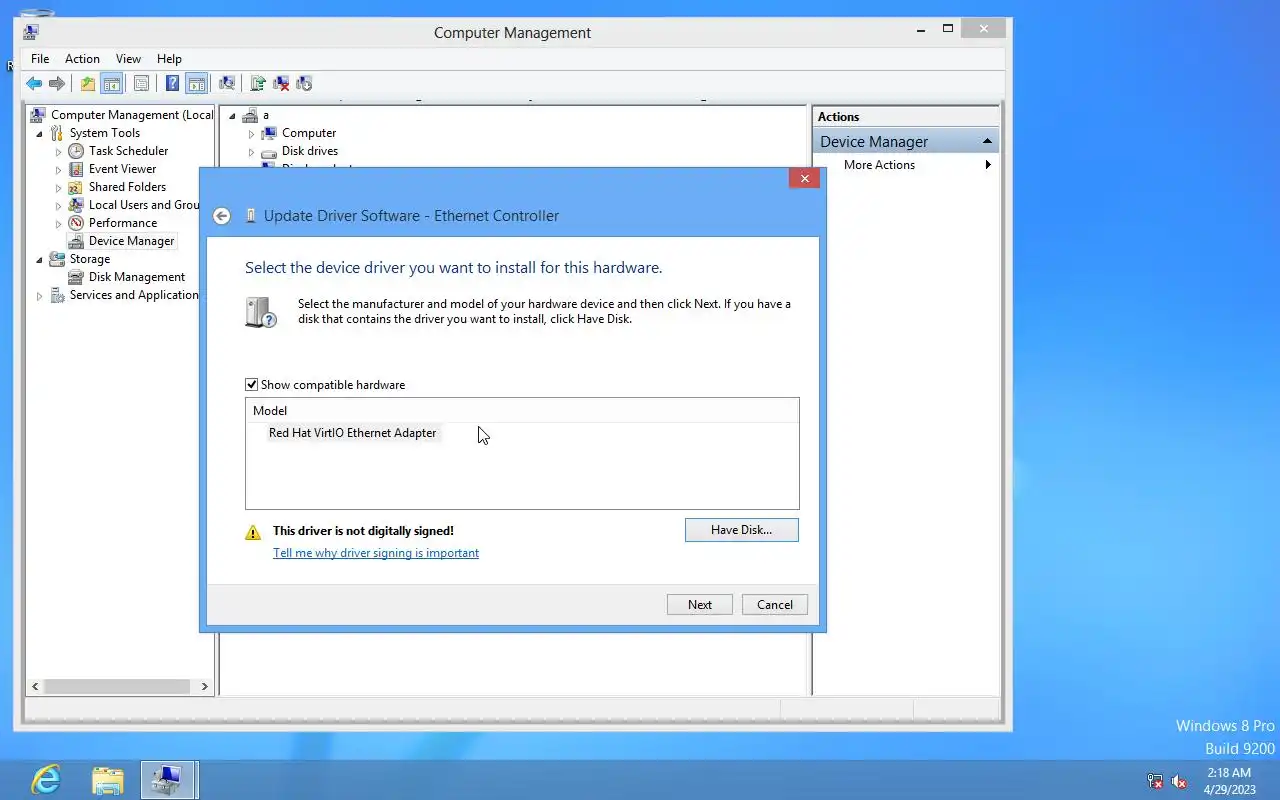The width and height of the screenshot is (1280, 800).
Task: Expand Services and Applications node arrow
Action: tap(40, 295)
